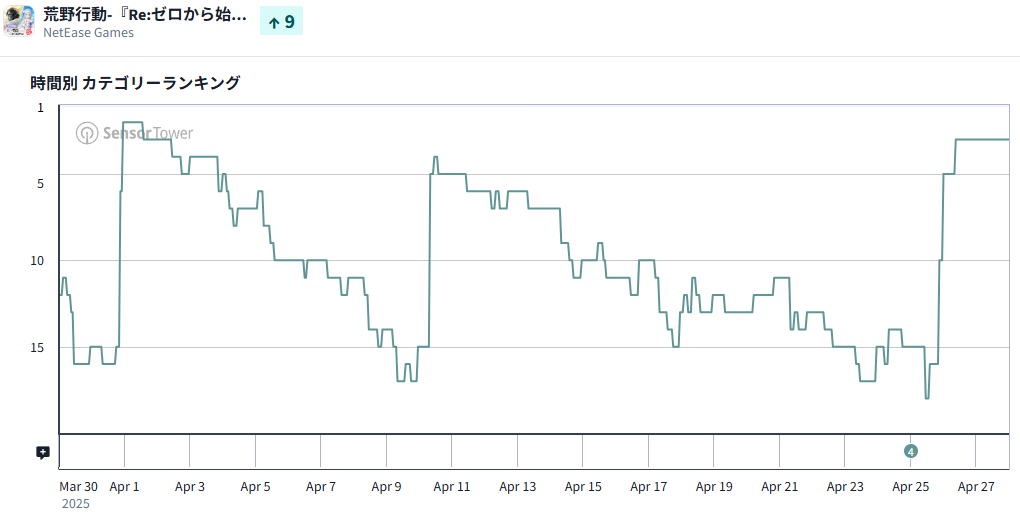This screenshot has width=1020, height=517.
Task: Click the 時間別 カテゴリーランキング chart heading
Action: point(135,83)
